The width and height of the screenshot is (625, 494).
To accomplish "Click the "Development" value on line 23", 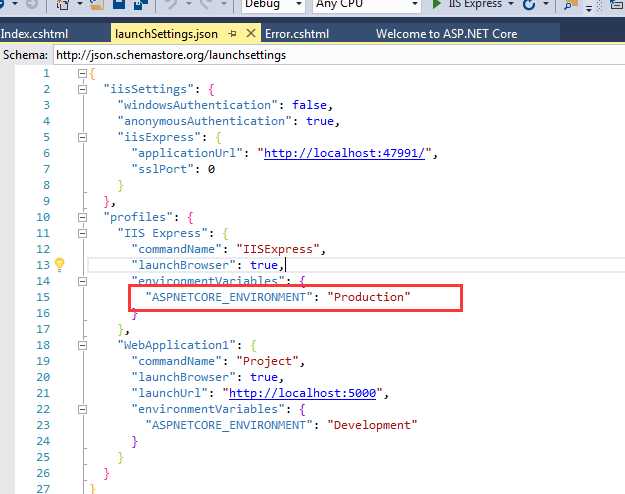I will tap(372, 425).
